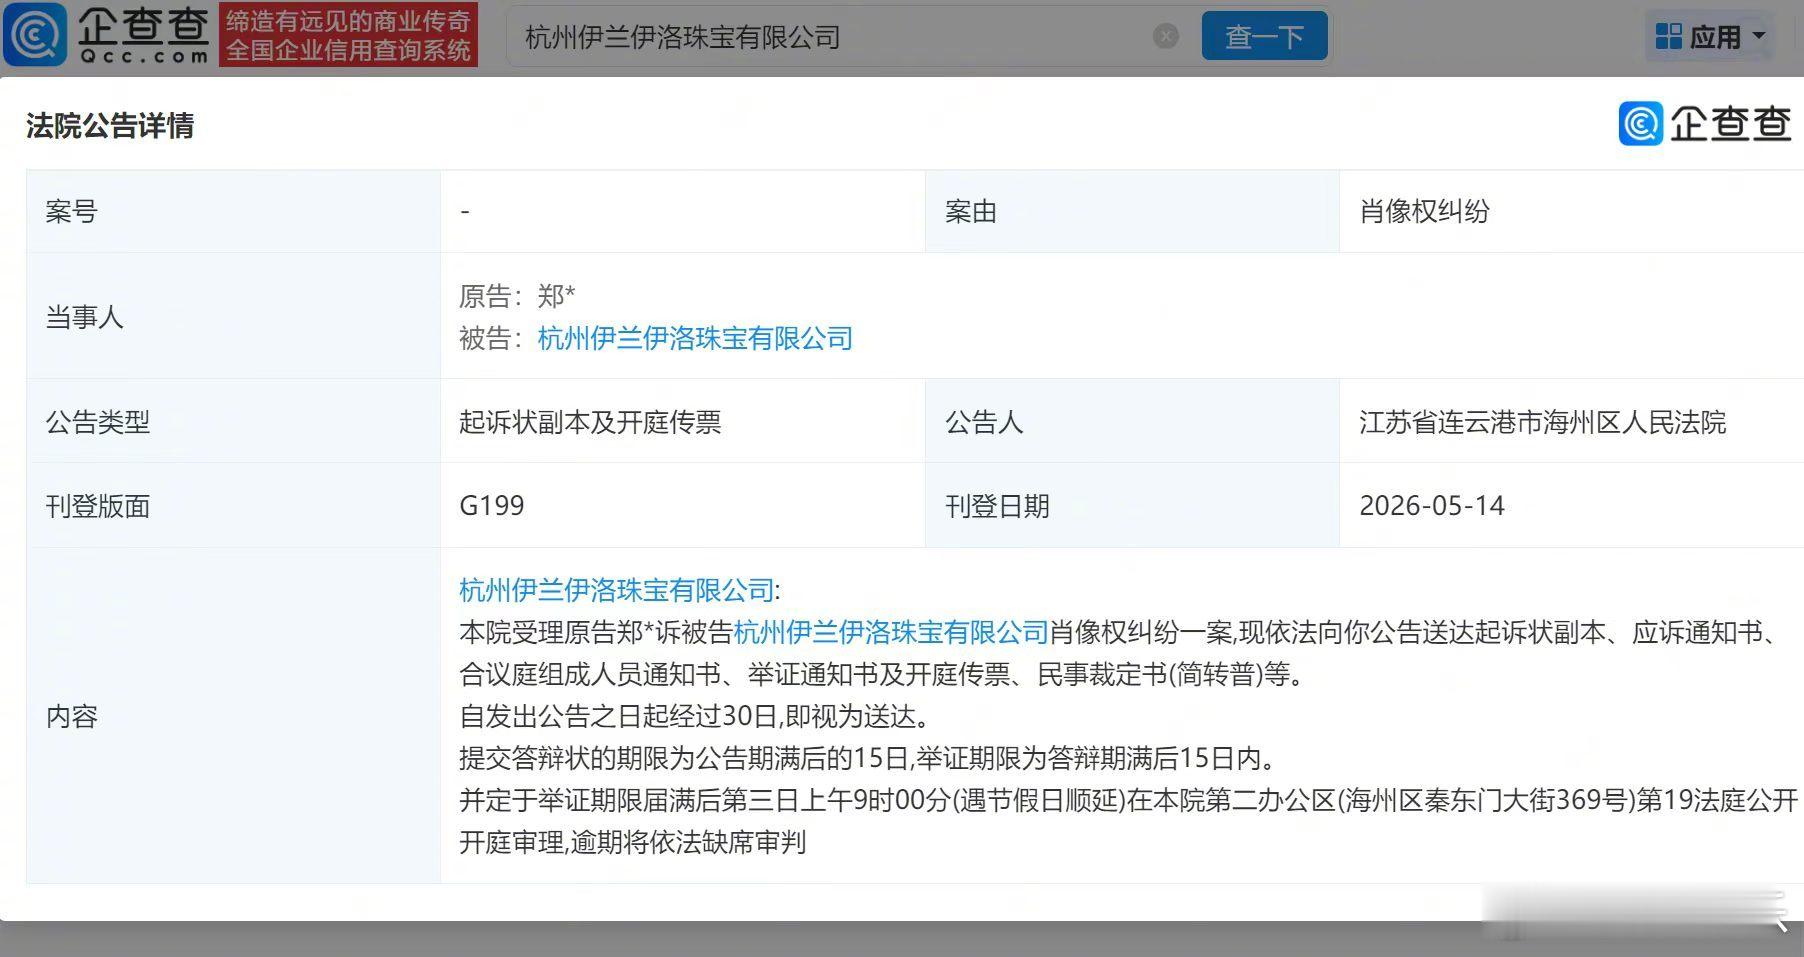Click the slogan banner 缔造有远见的商业传奇
The image size is (1804, 957).
pyautogui.click(x=348, y=35)
